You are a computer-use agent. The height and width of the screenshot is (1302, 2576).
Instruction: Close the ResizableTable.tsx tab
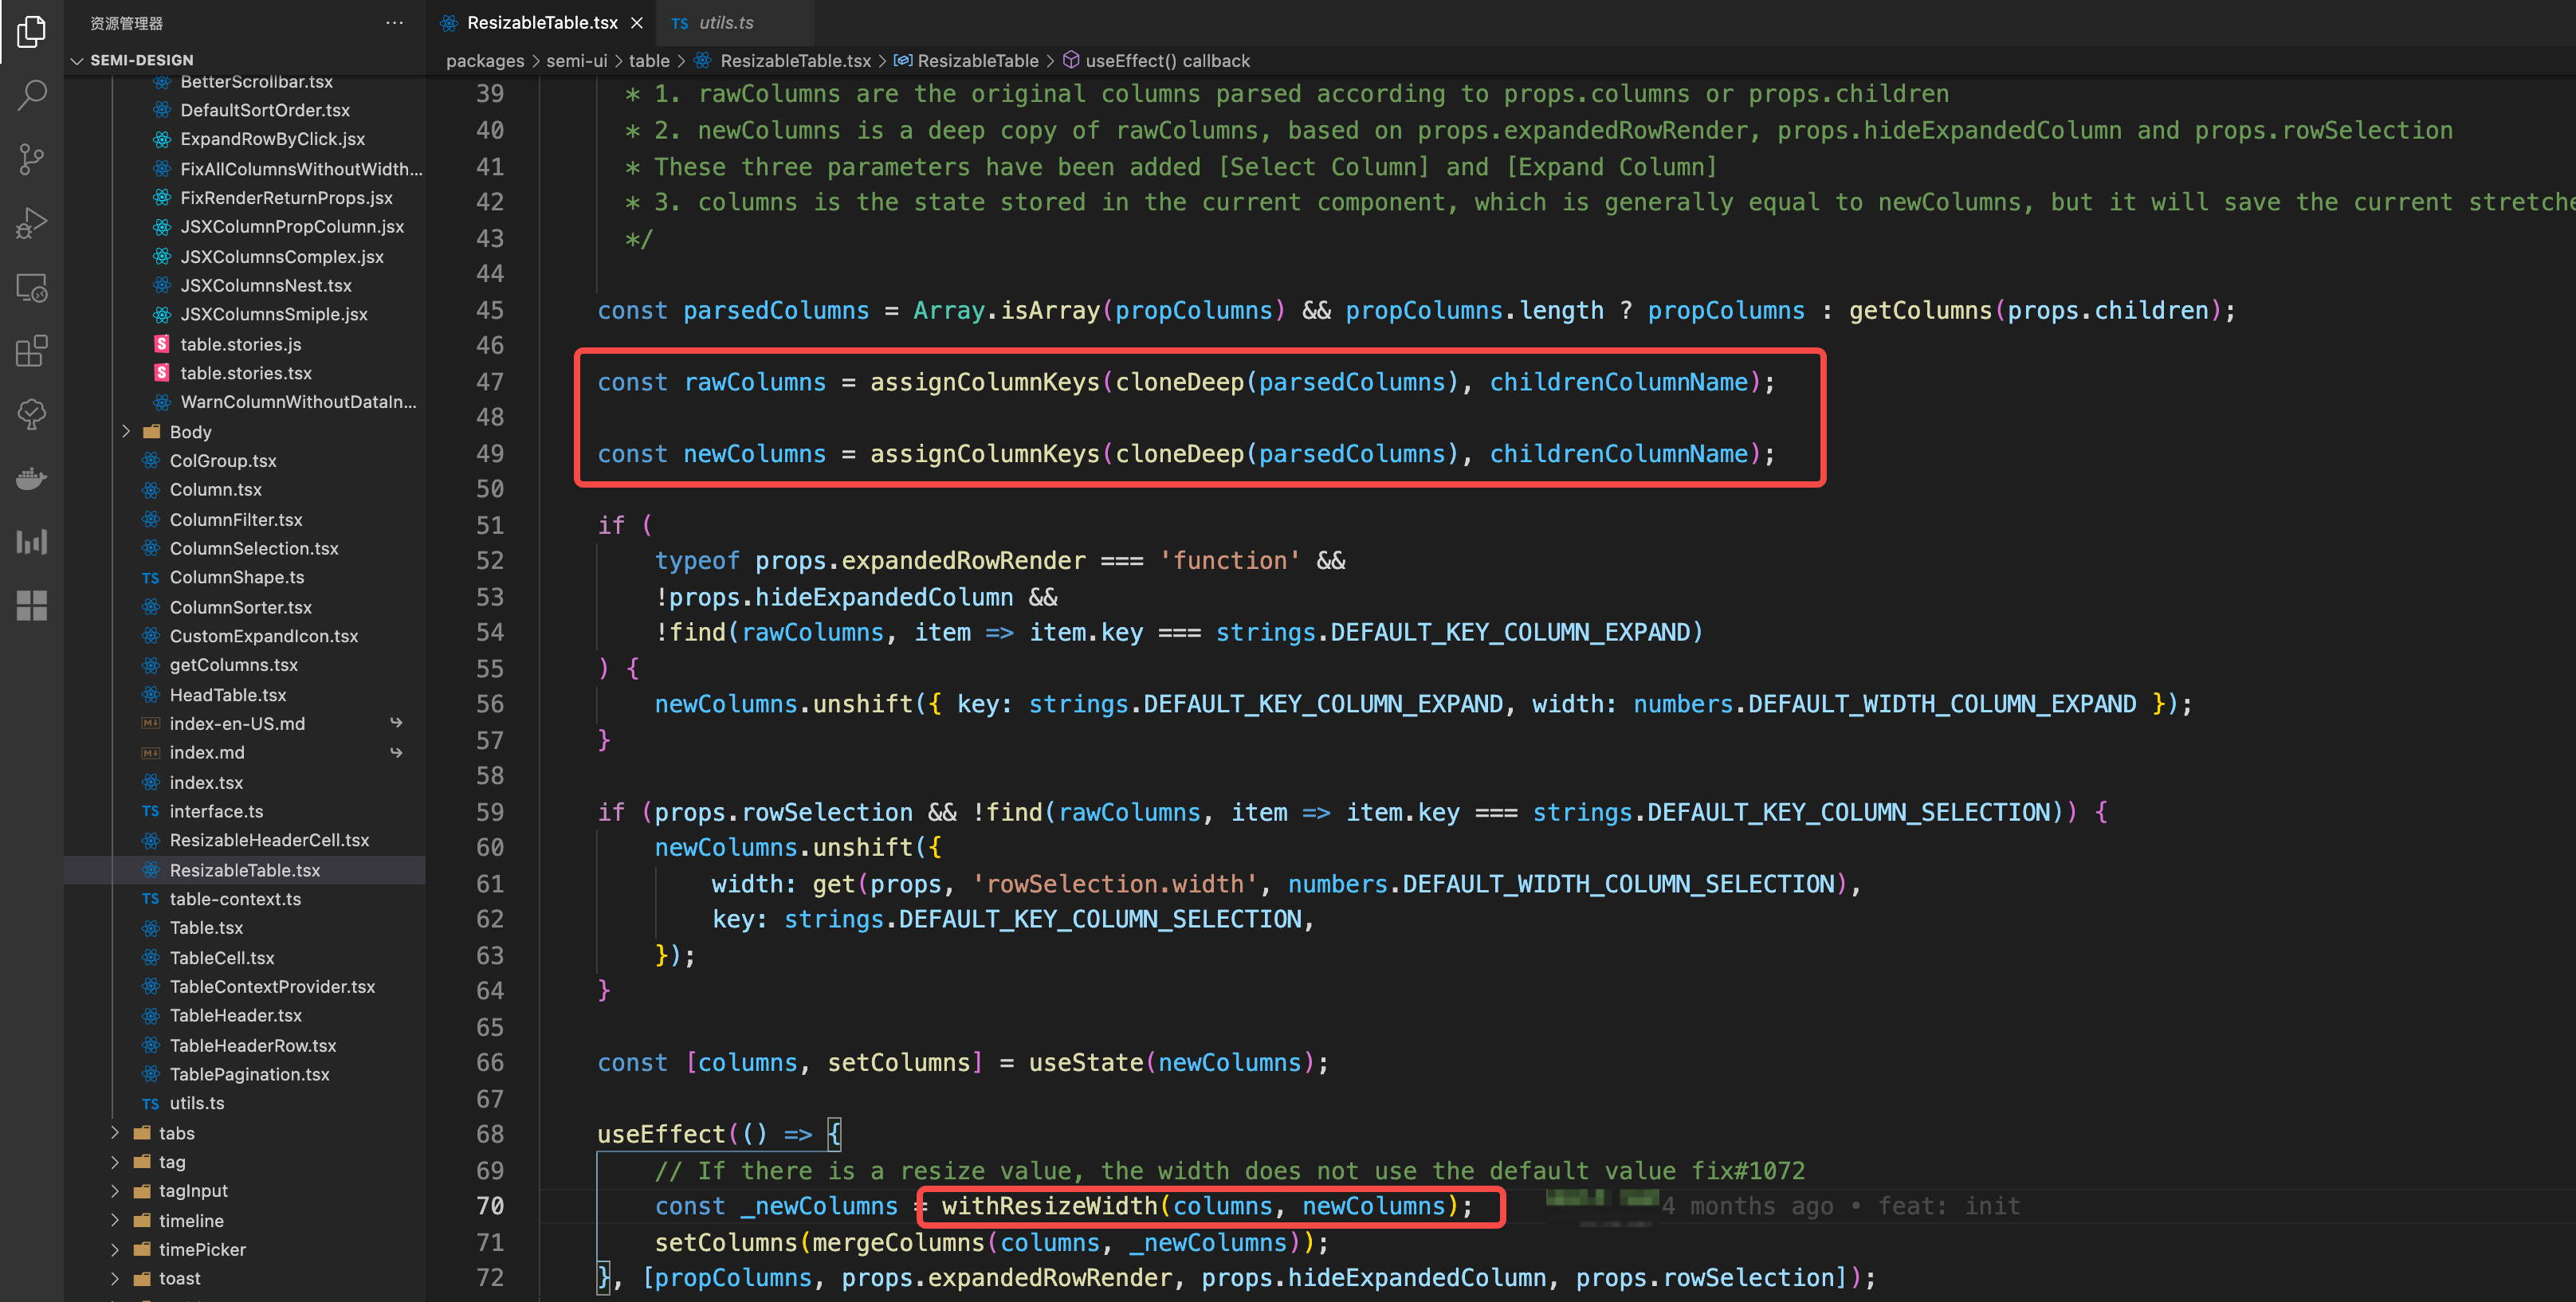pos(637,22)
